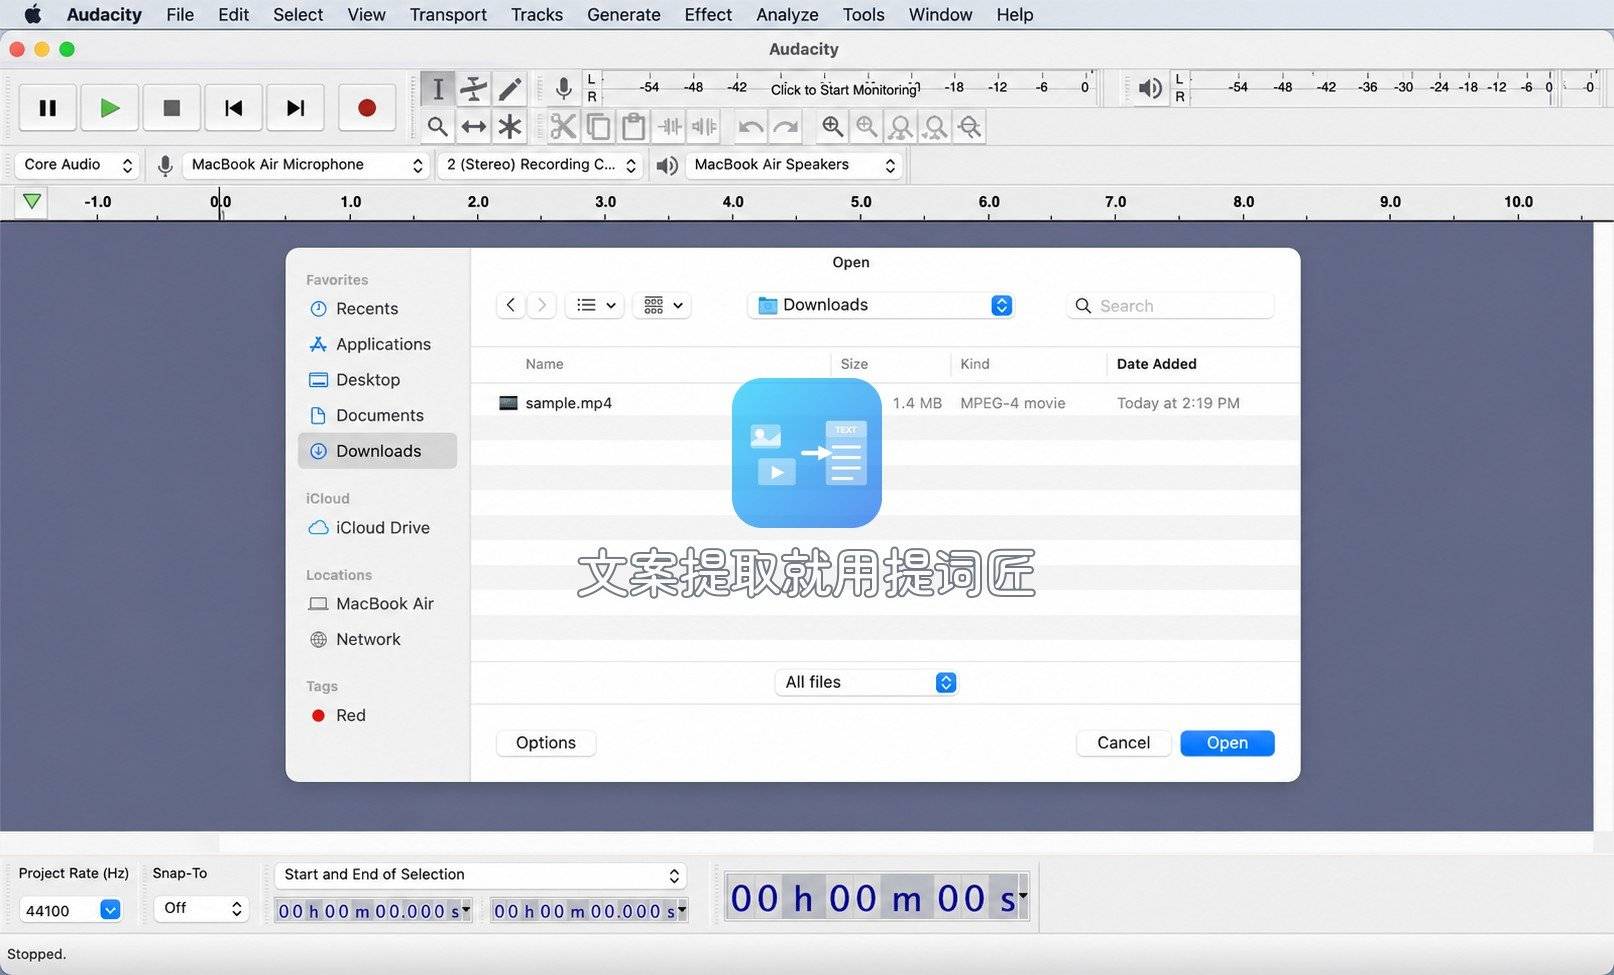The width and height of the screenshot is (1614, 975).
Task: Click the red Record button
Action: 366,108
